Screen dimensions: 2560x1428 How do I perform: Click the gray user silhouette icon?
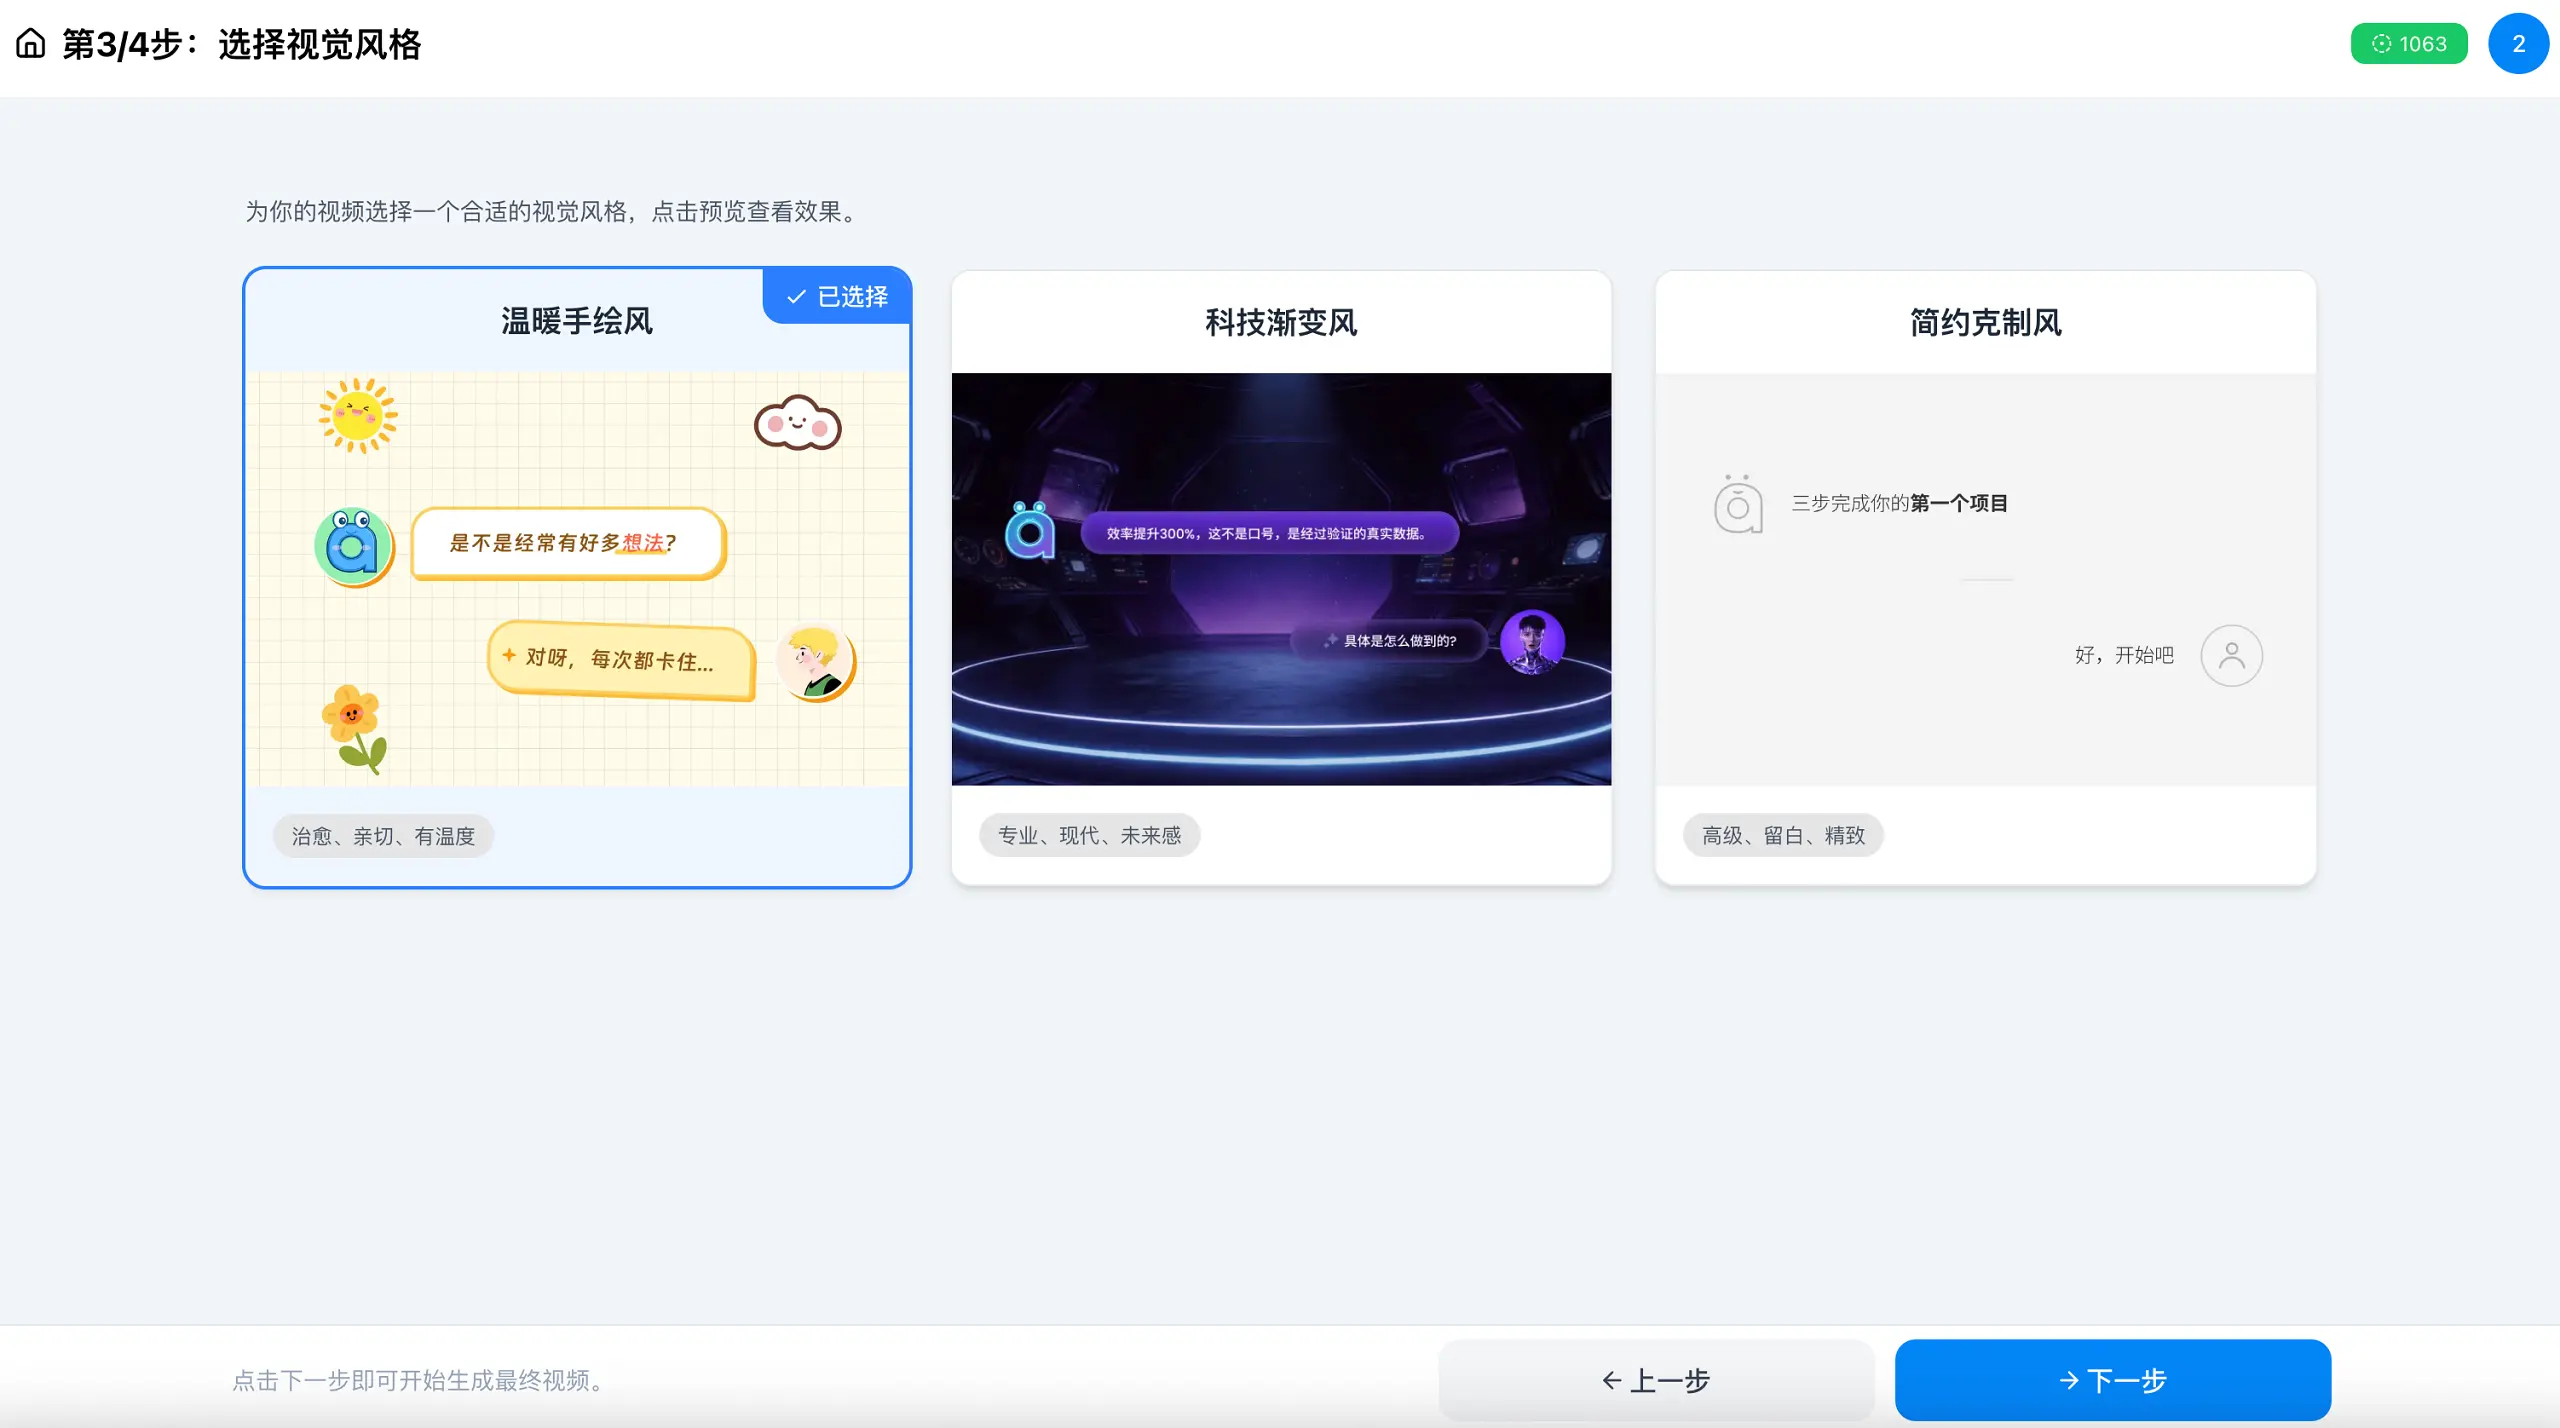coord(2231,656)
